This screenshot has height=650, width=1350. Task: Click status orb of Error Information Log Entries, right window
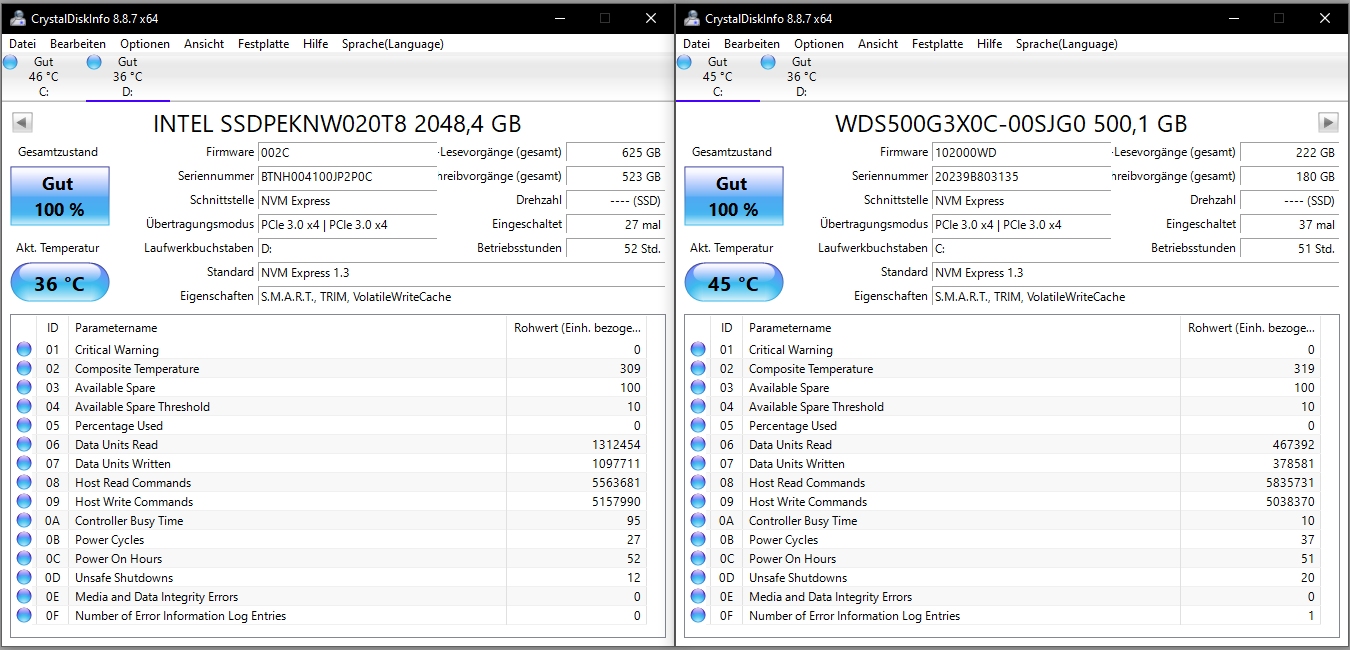tap(698, 616)
